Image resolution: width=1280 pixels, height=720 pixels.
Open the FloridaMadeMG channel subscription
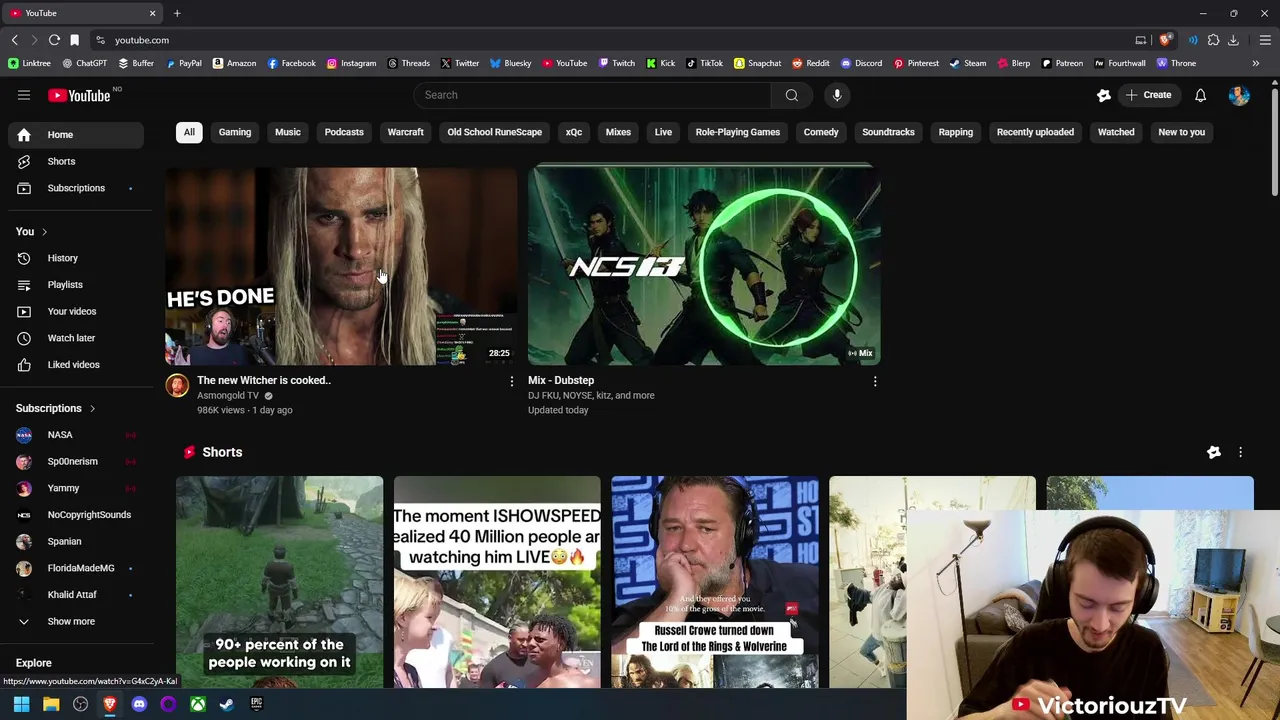pos(76,568)
